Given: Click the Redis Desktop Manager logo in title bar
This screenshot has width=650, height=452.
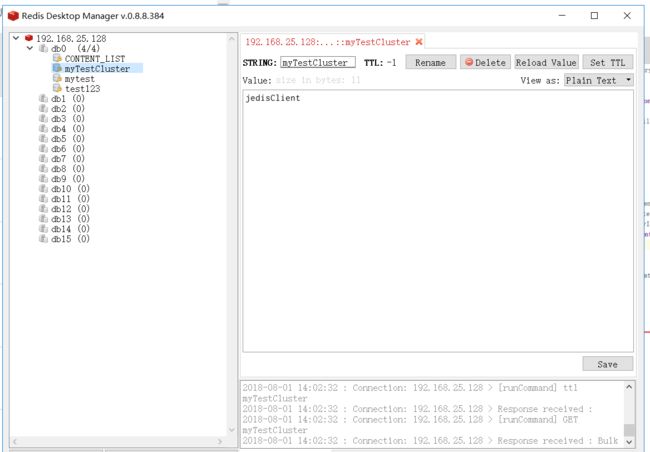Looking at the screenshot, I should (x=13, y=16).
